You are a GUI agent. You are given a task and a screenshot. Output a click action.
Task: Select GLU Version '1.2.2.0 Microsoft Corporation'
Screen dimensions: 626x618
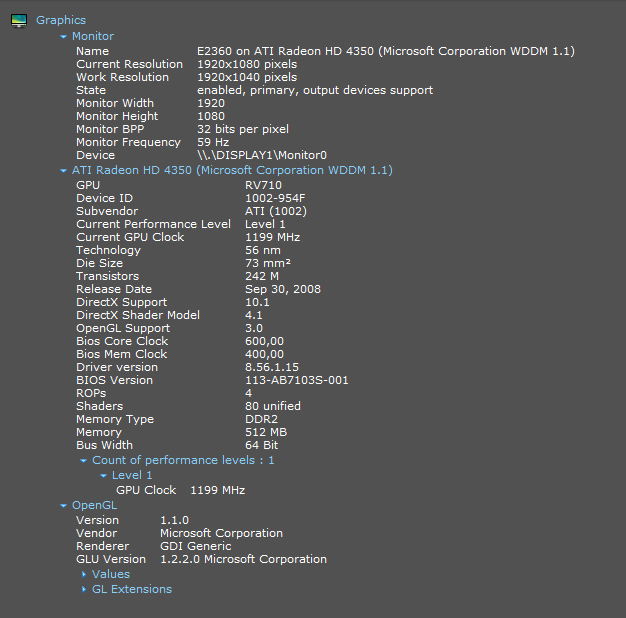(243, 559)
